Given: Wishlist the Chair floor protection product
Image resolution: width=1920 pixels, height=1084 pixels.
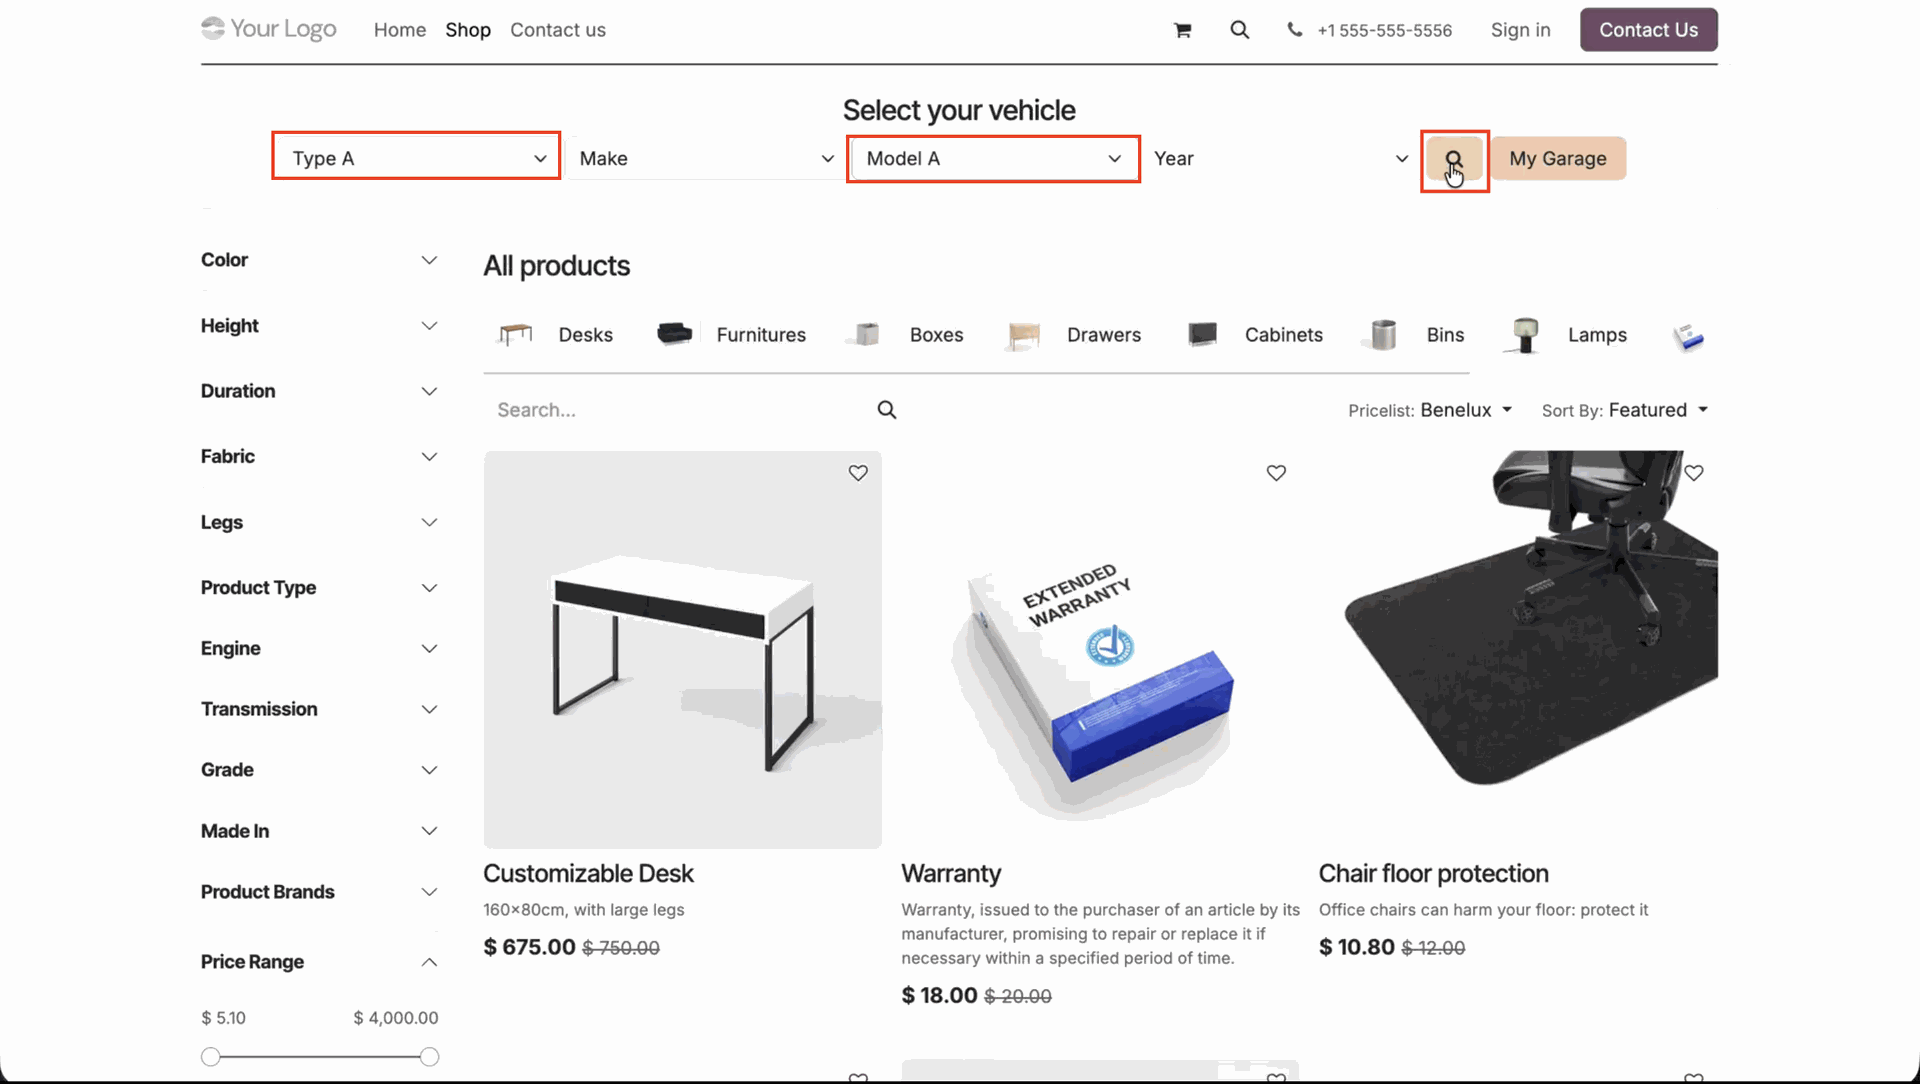Looking at the screenshot, I should [x=1694, y=473].
